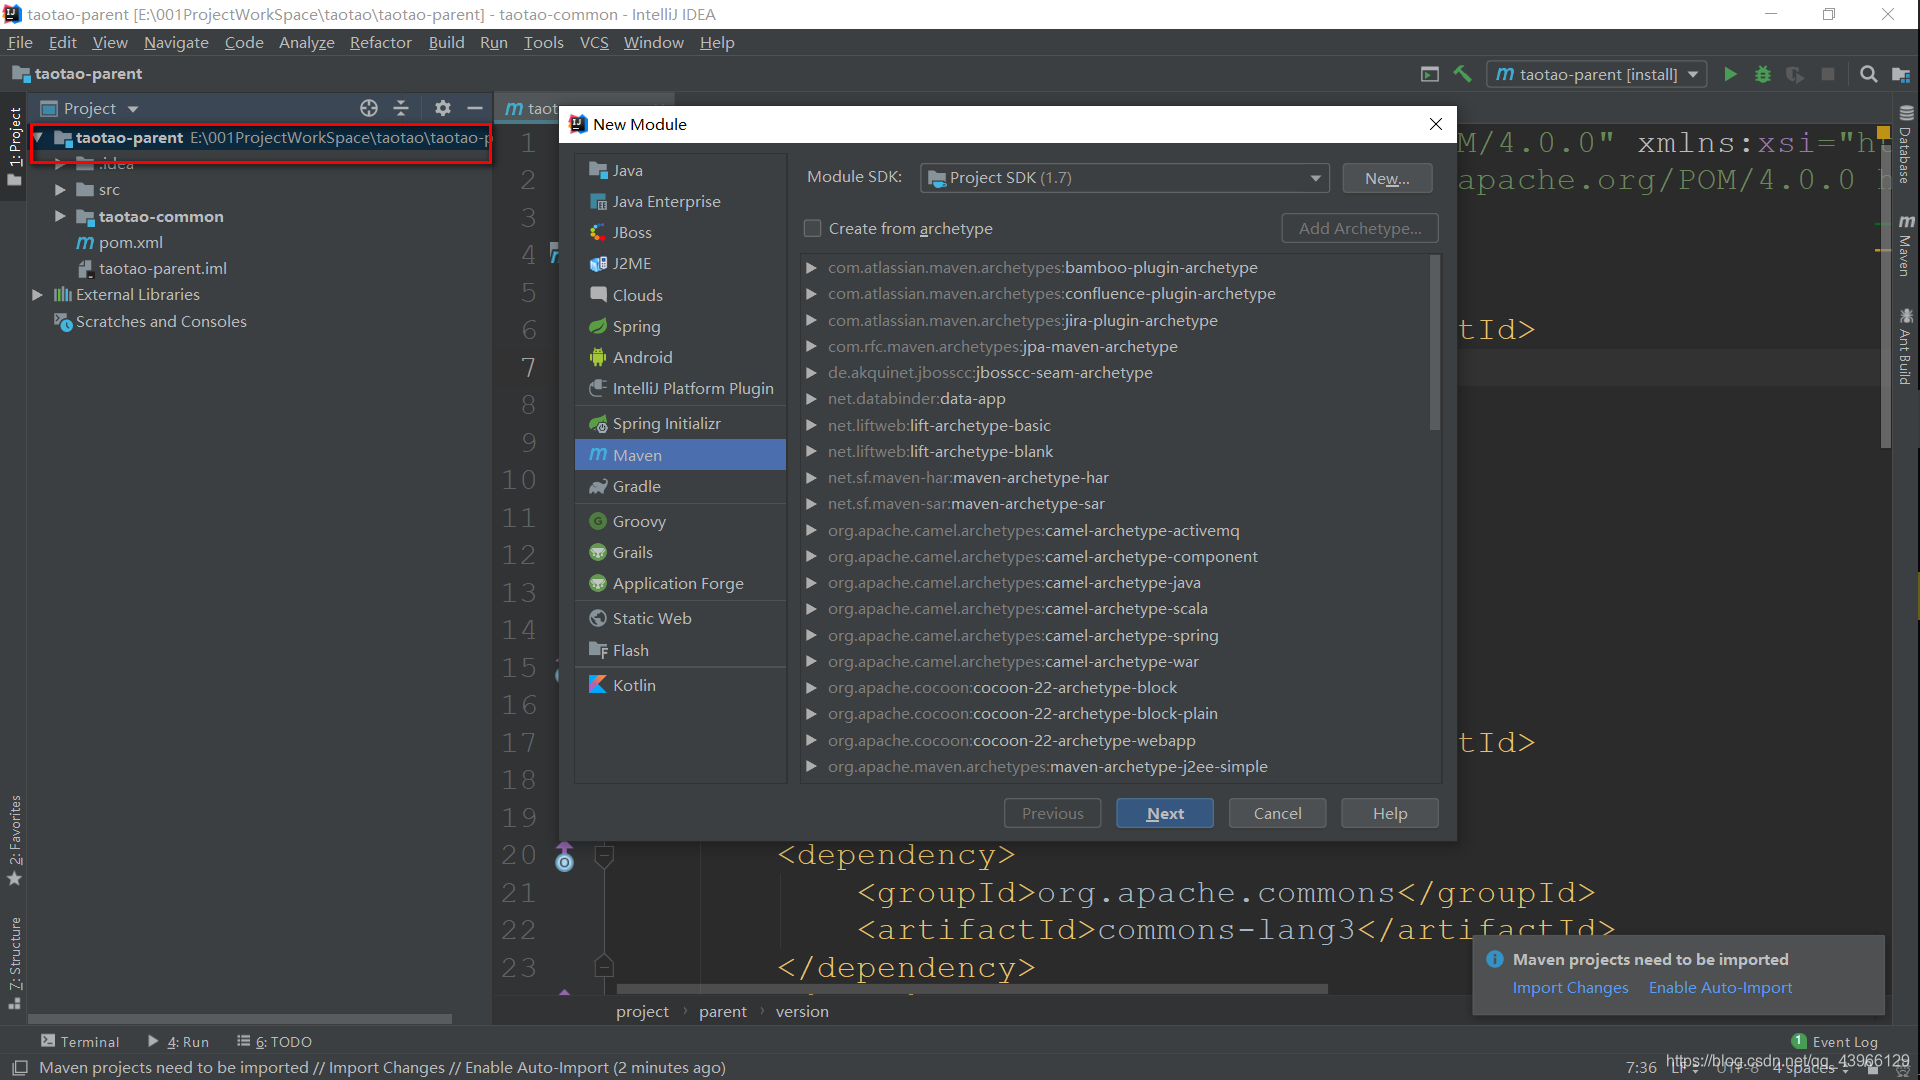Open the Project Structure icon

click(x=1901, y=74)
